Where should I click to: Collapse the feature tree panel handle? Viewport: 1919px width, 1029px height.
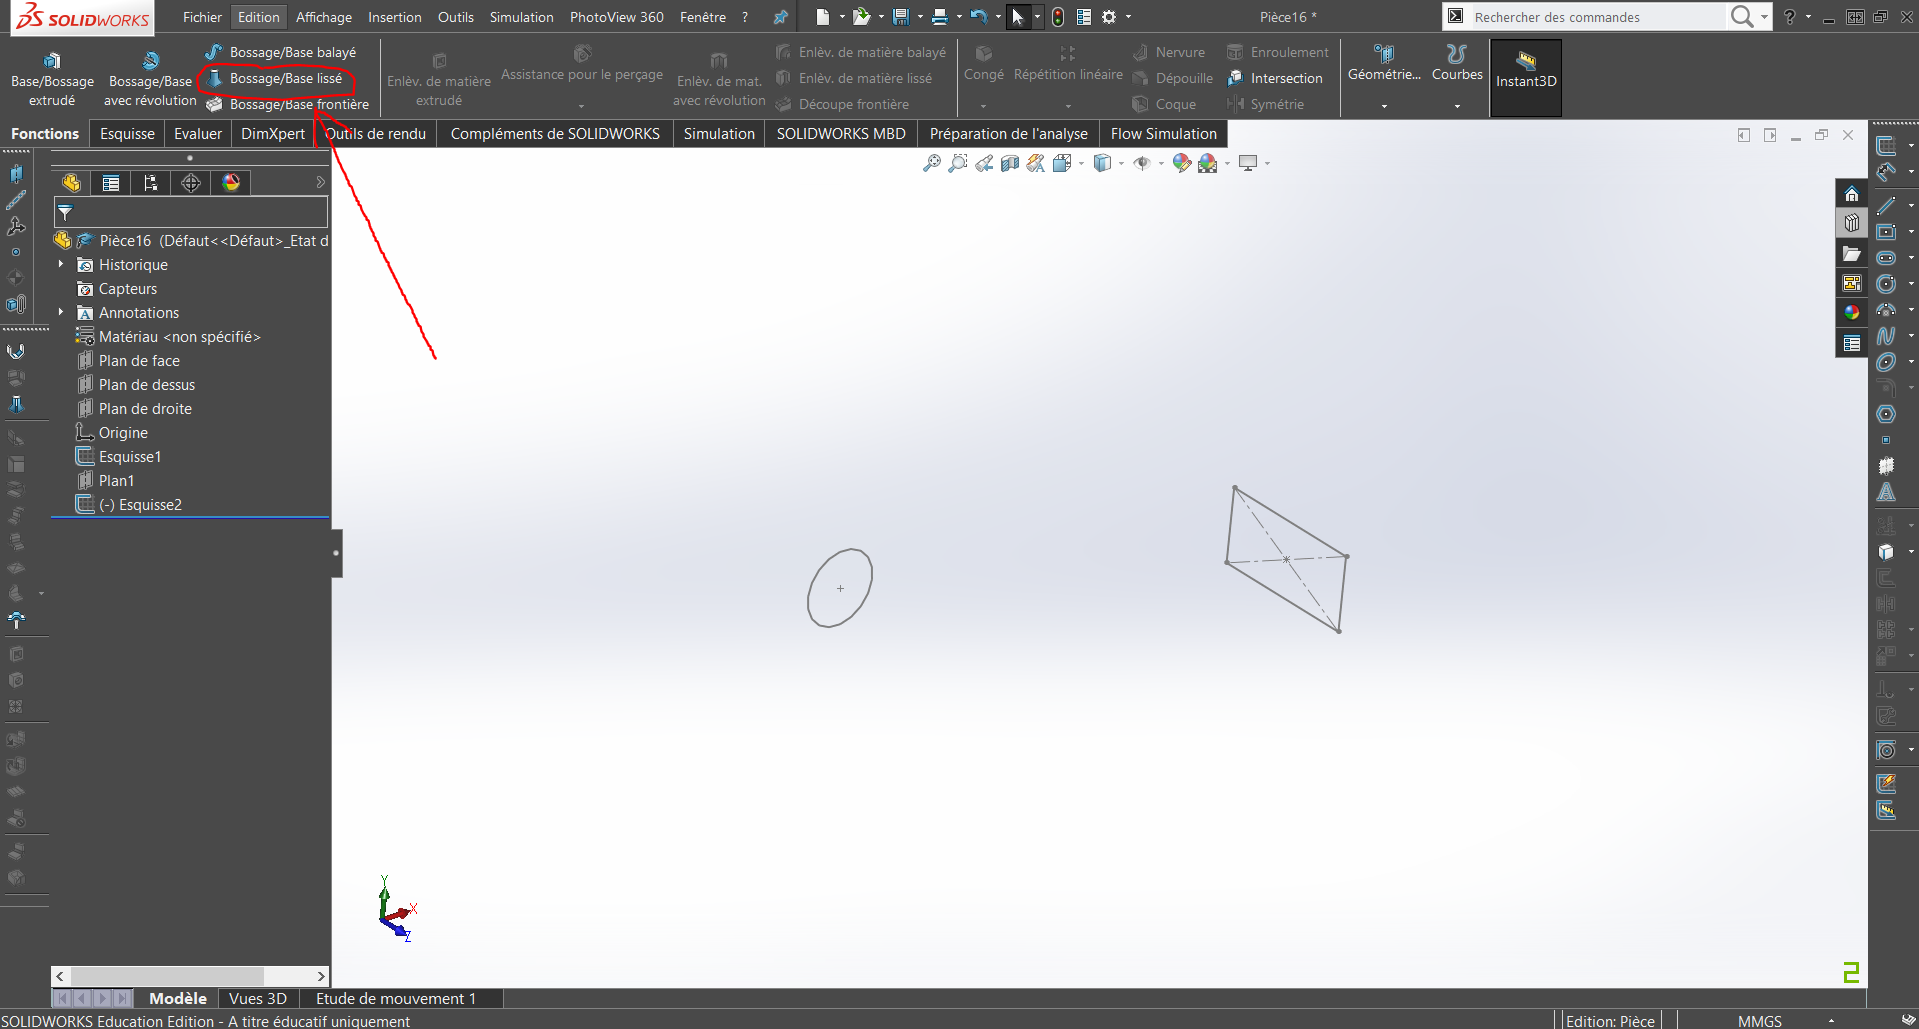coord(336,553)
